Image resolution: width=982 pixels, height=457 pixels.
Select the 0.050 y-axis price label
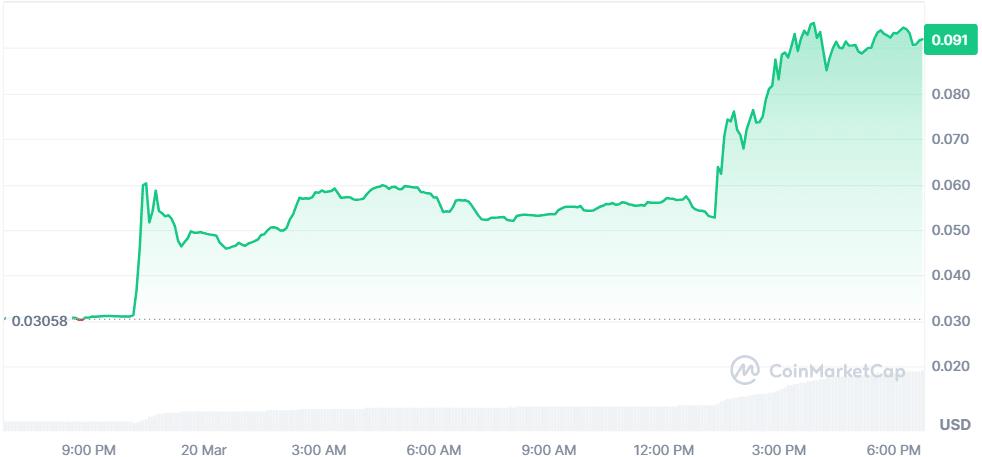click(948, 230)
